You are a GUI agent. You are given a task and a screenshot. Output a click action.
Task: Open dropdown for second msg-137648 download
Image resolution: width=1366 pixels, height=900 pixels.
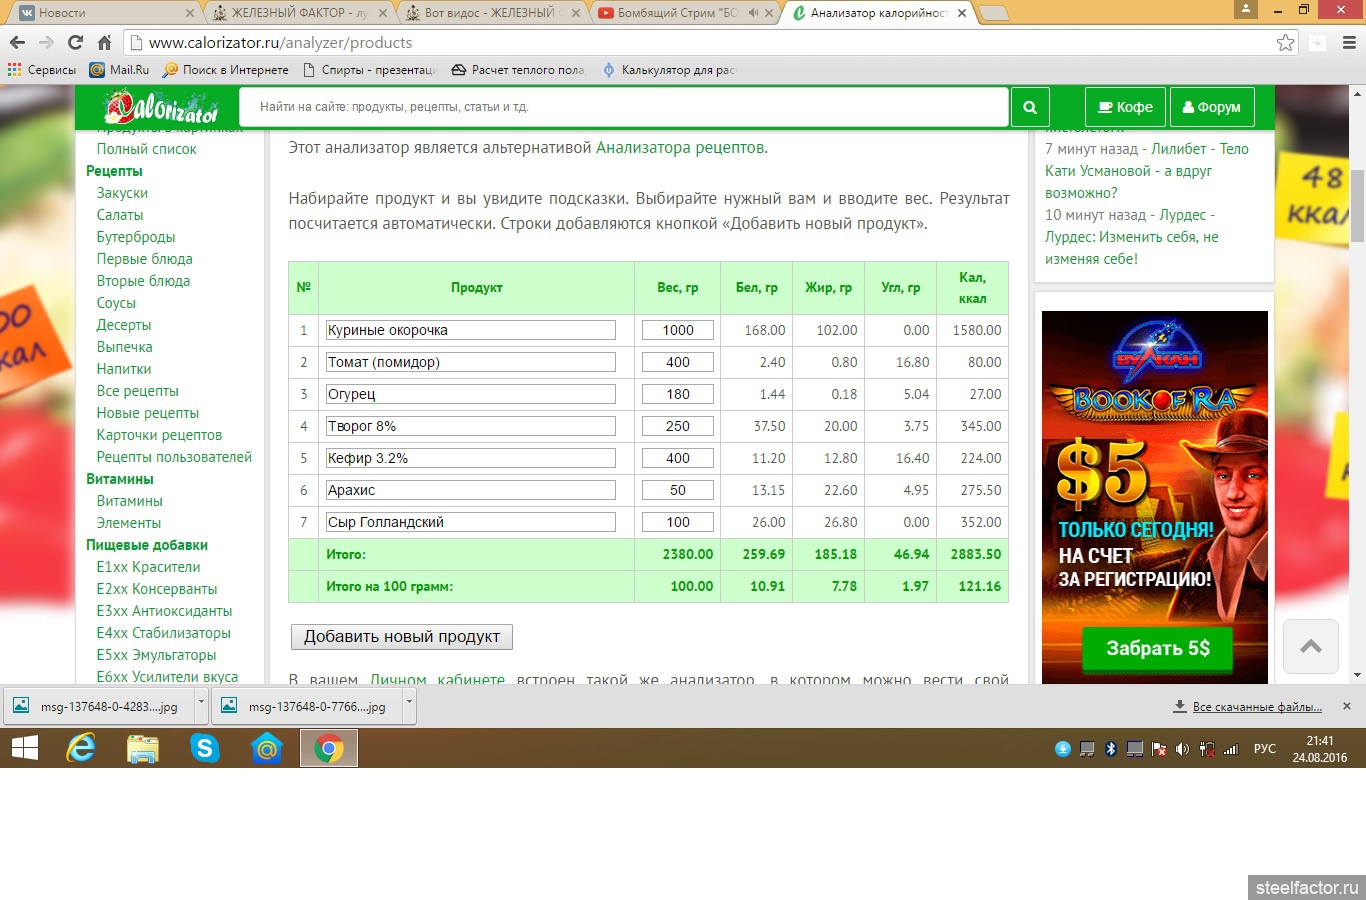pos(408,705)
